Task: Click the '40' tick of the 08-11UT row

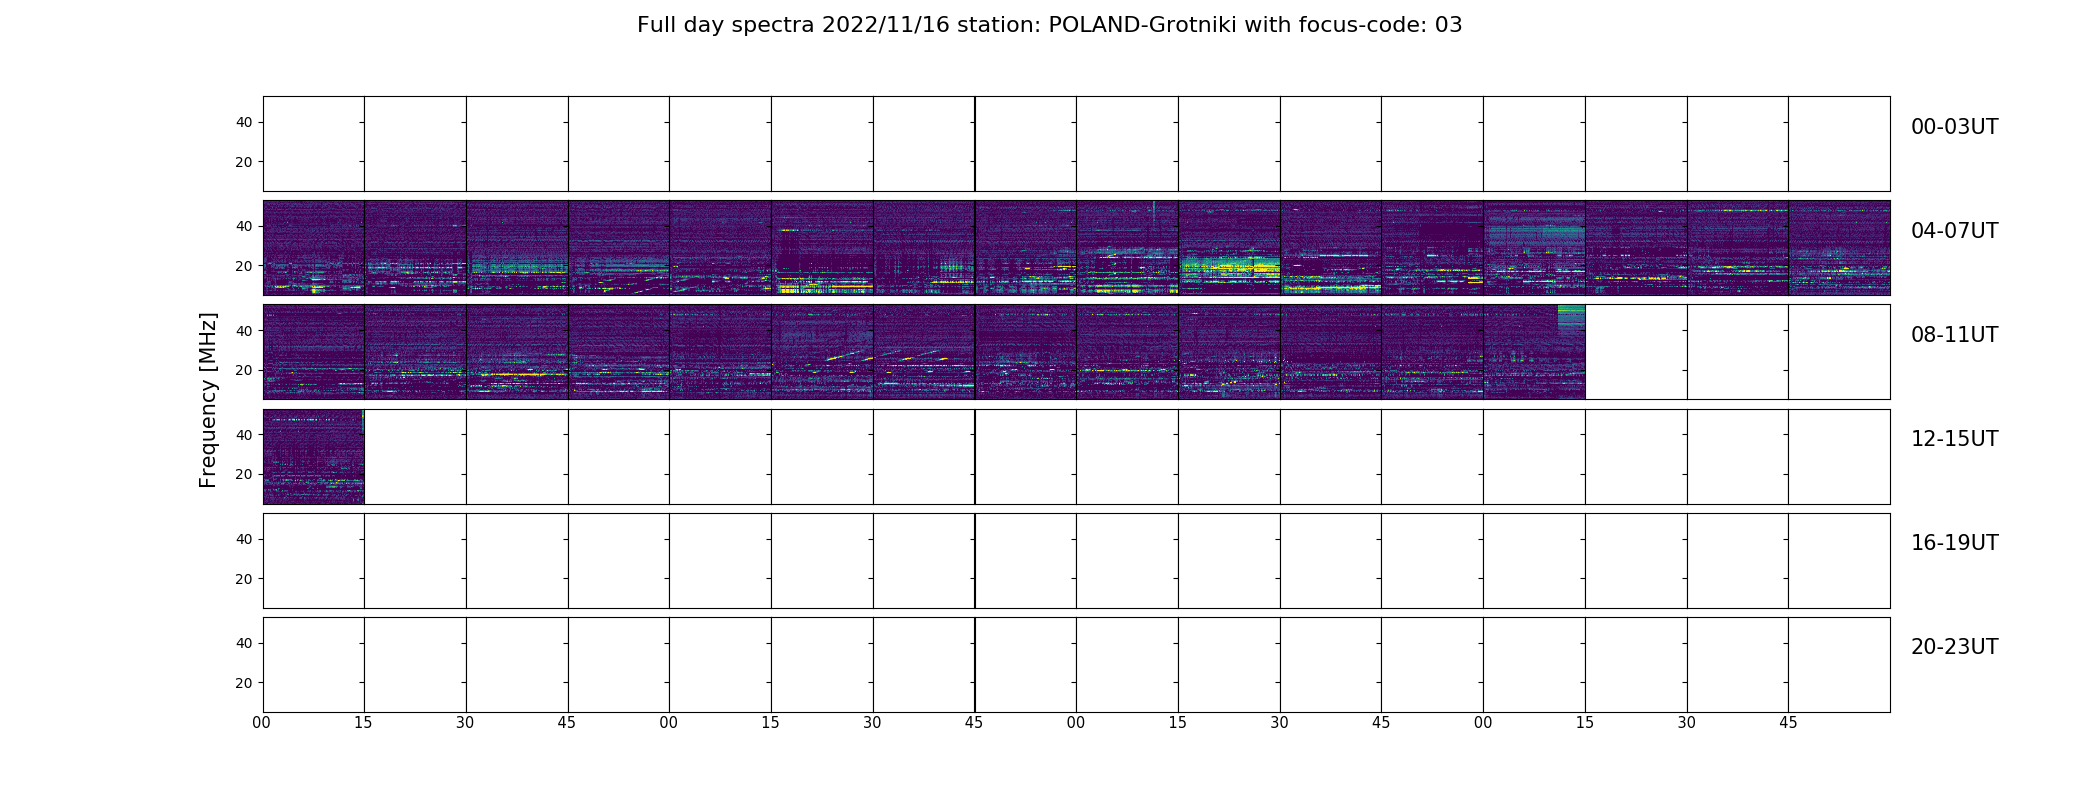Action: (244, 330)
